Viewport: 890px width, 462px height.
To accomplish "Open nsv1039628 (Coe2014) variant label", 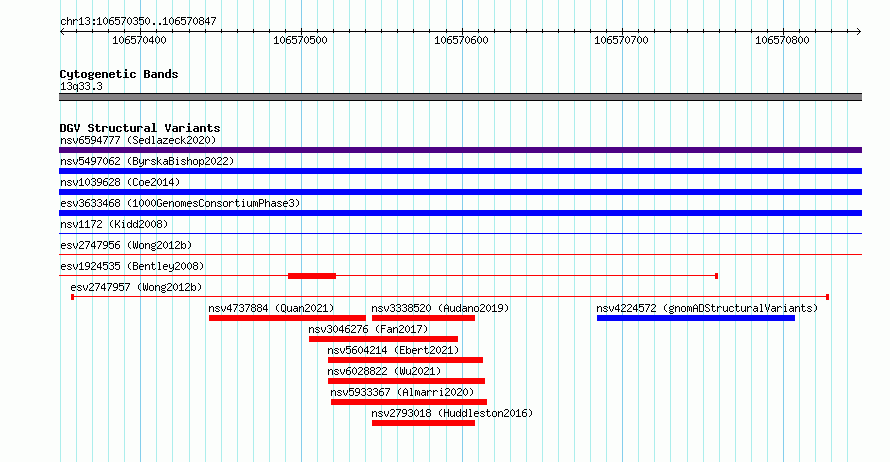I will [120, 182].
